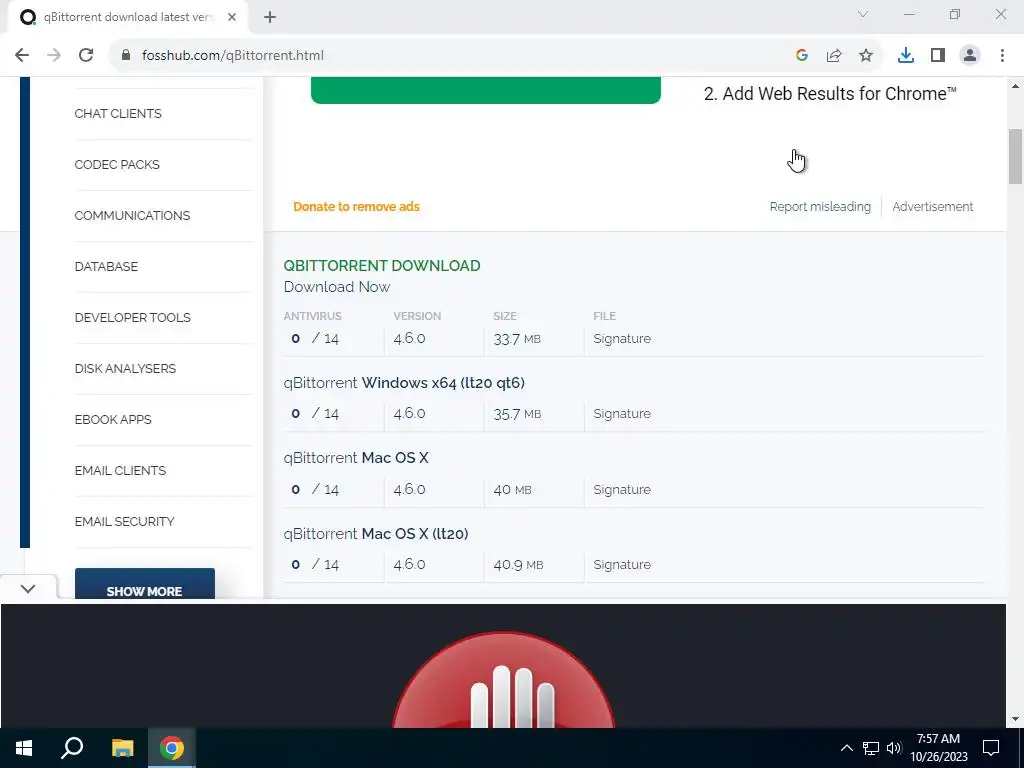Download qBittorrent Windows x64 (lt20 qt6)
1024x768 pixels.
point(404,383)
